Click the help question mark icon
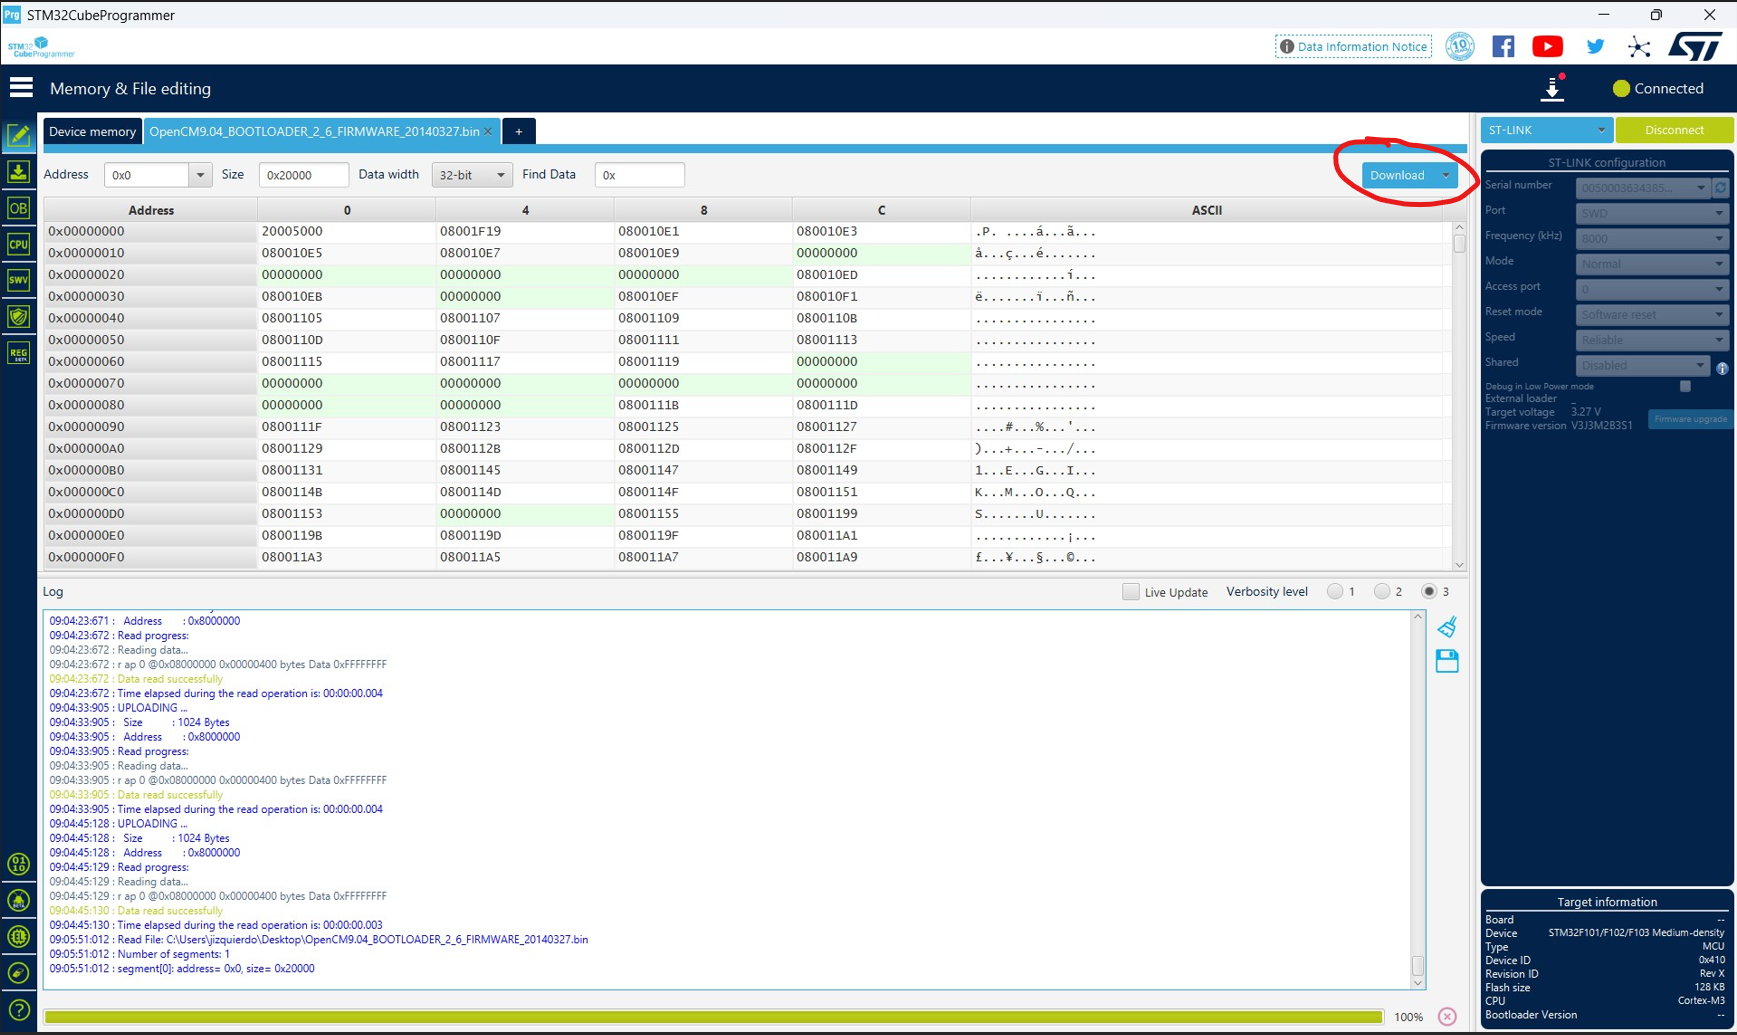This screenshot has width=1737, height=1035. pyautogui.click(x=18, y=1010)
